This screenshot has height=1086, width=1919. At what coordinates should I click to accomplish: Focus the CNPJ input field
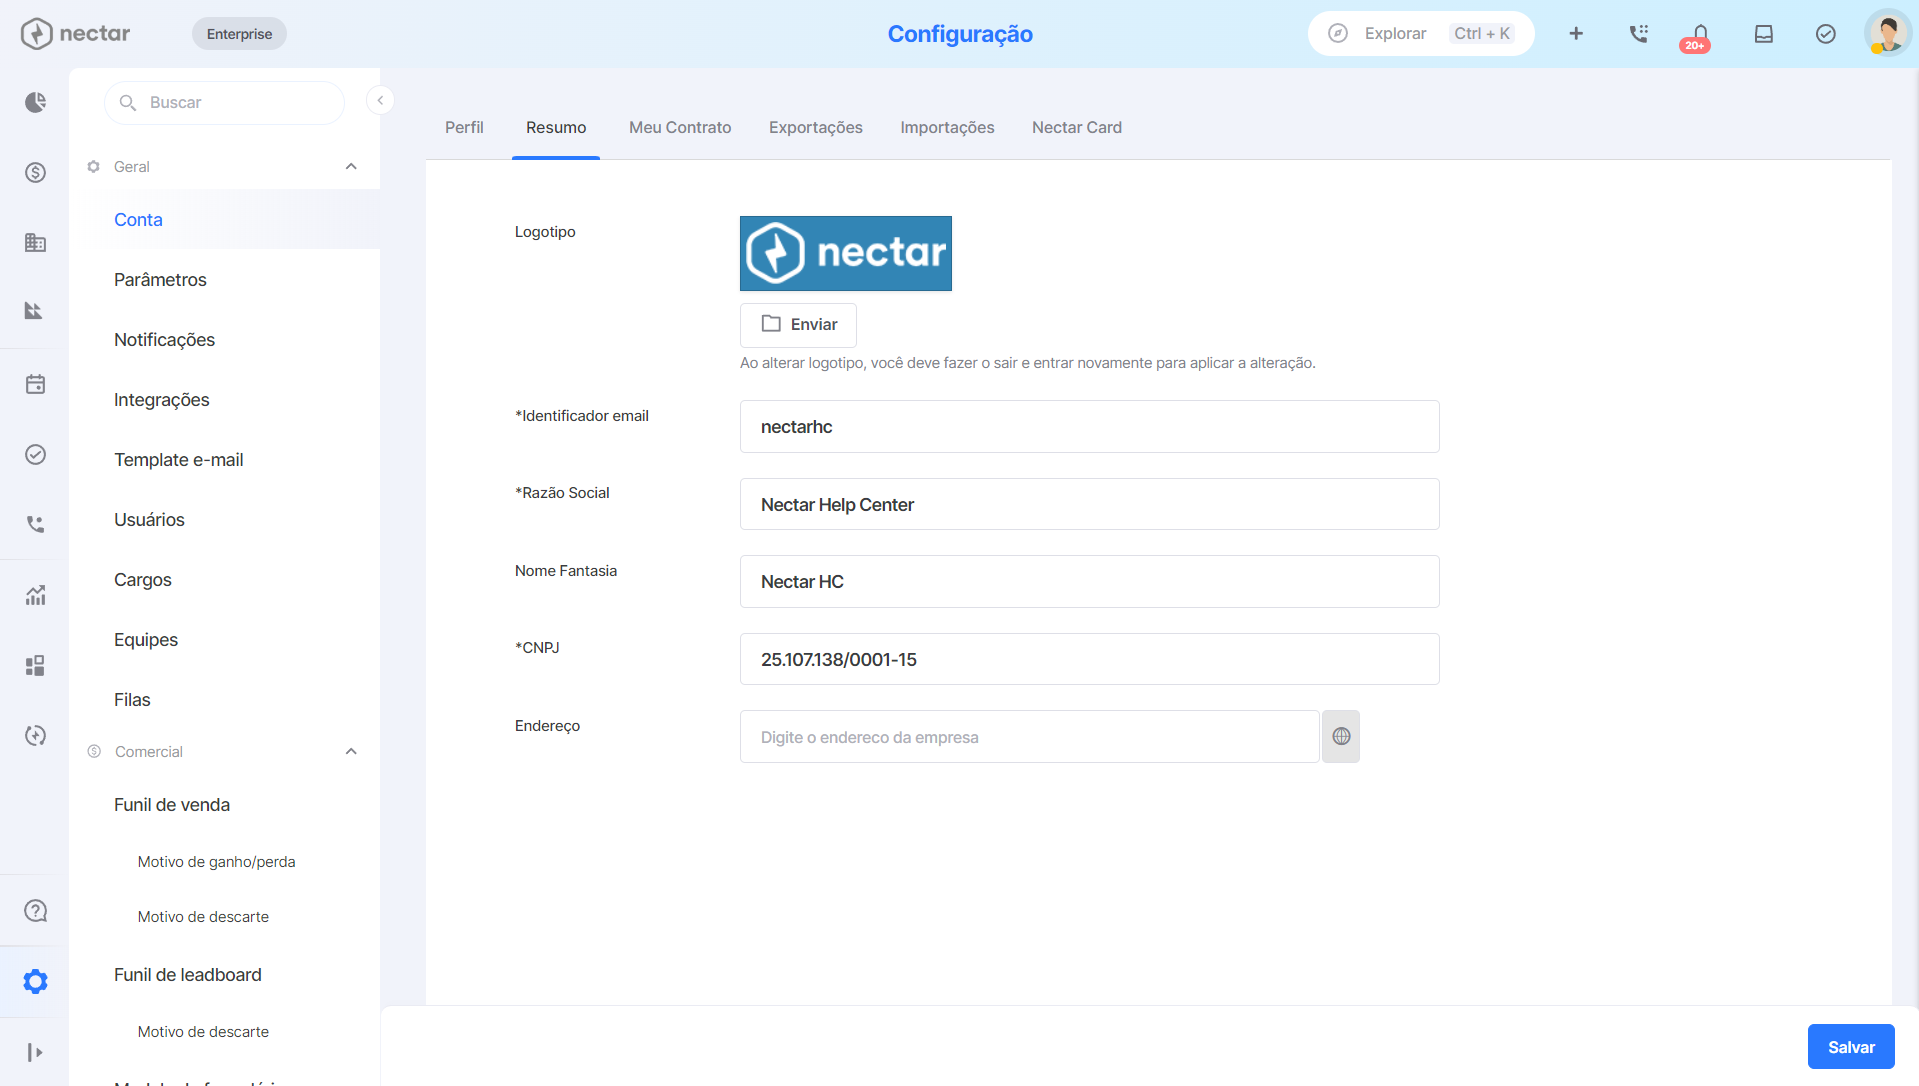pos(1089,659)
